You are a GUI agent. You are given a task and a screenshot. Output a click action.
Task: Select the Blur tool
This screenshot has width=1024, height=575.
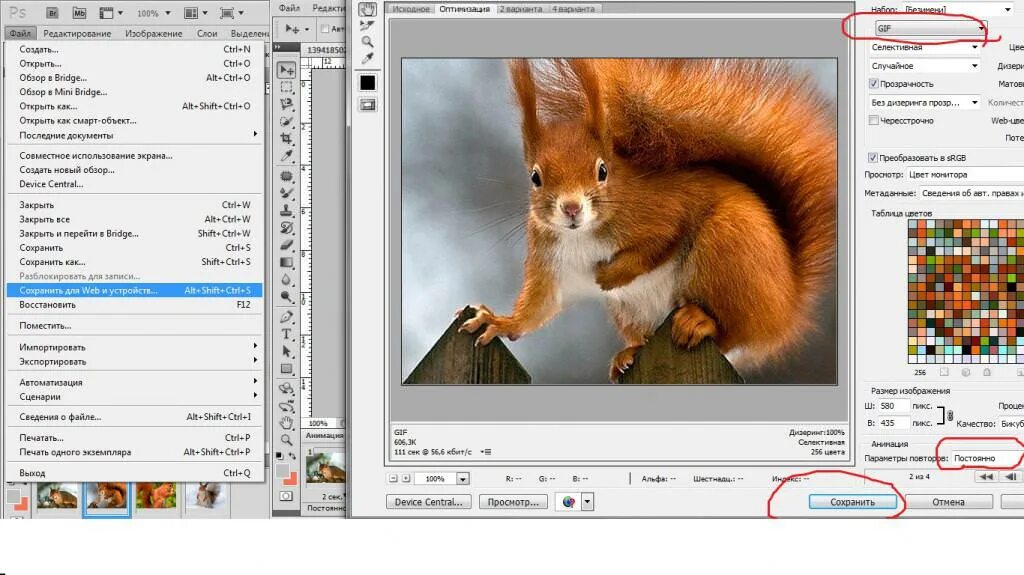click(286, 279)
